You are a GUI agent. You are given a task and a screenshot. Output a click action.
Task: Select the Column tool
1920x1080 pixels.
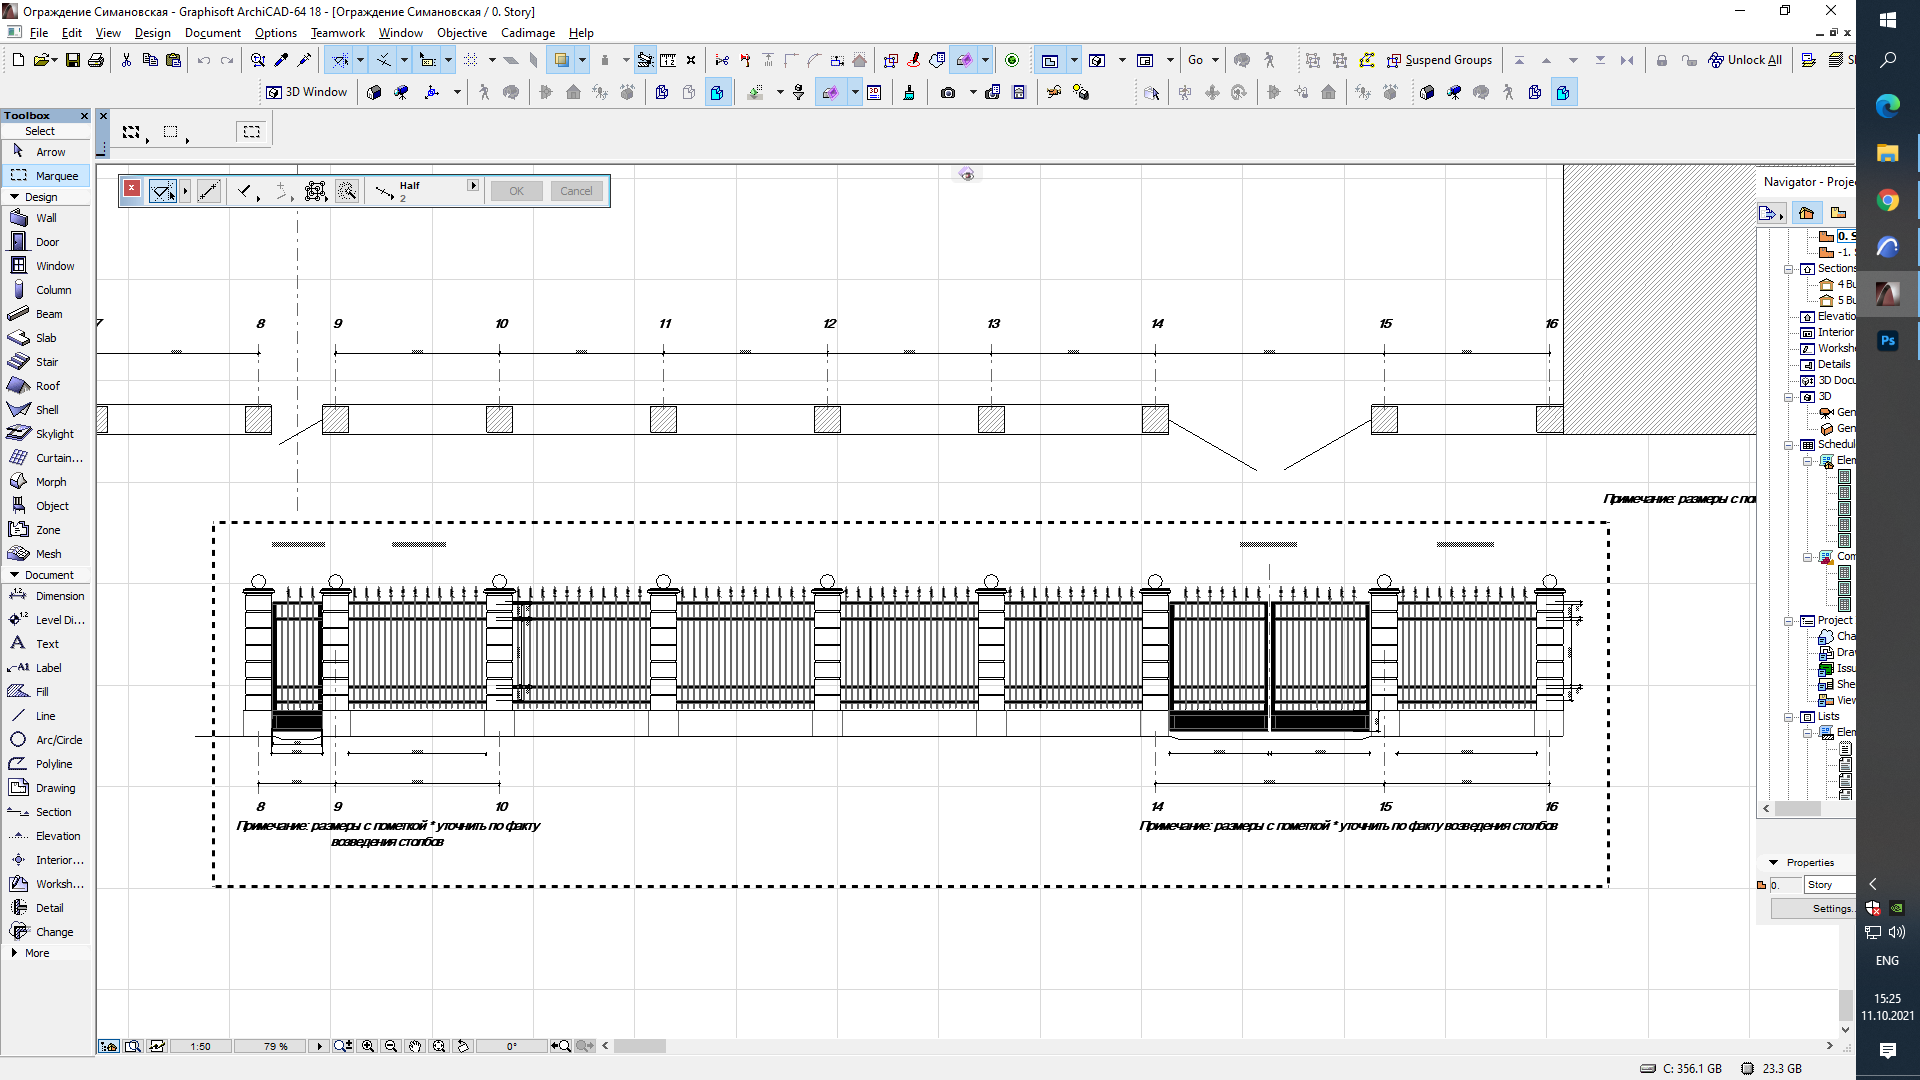47,290
